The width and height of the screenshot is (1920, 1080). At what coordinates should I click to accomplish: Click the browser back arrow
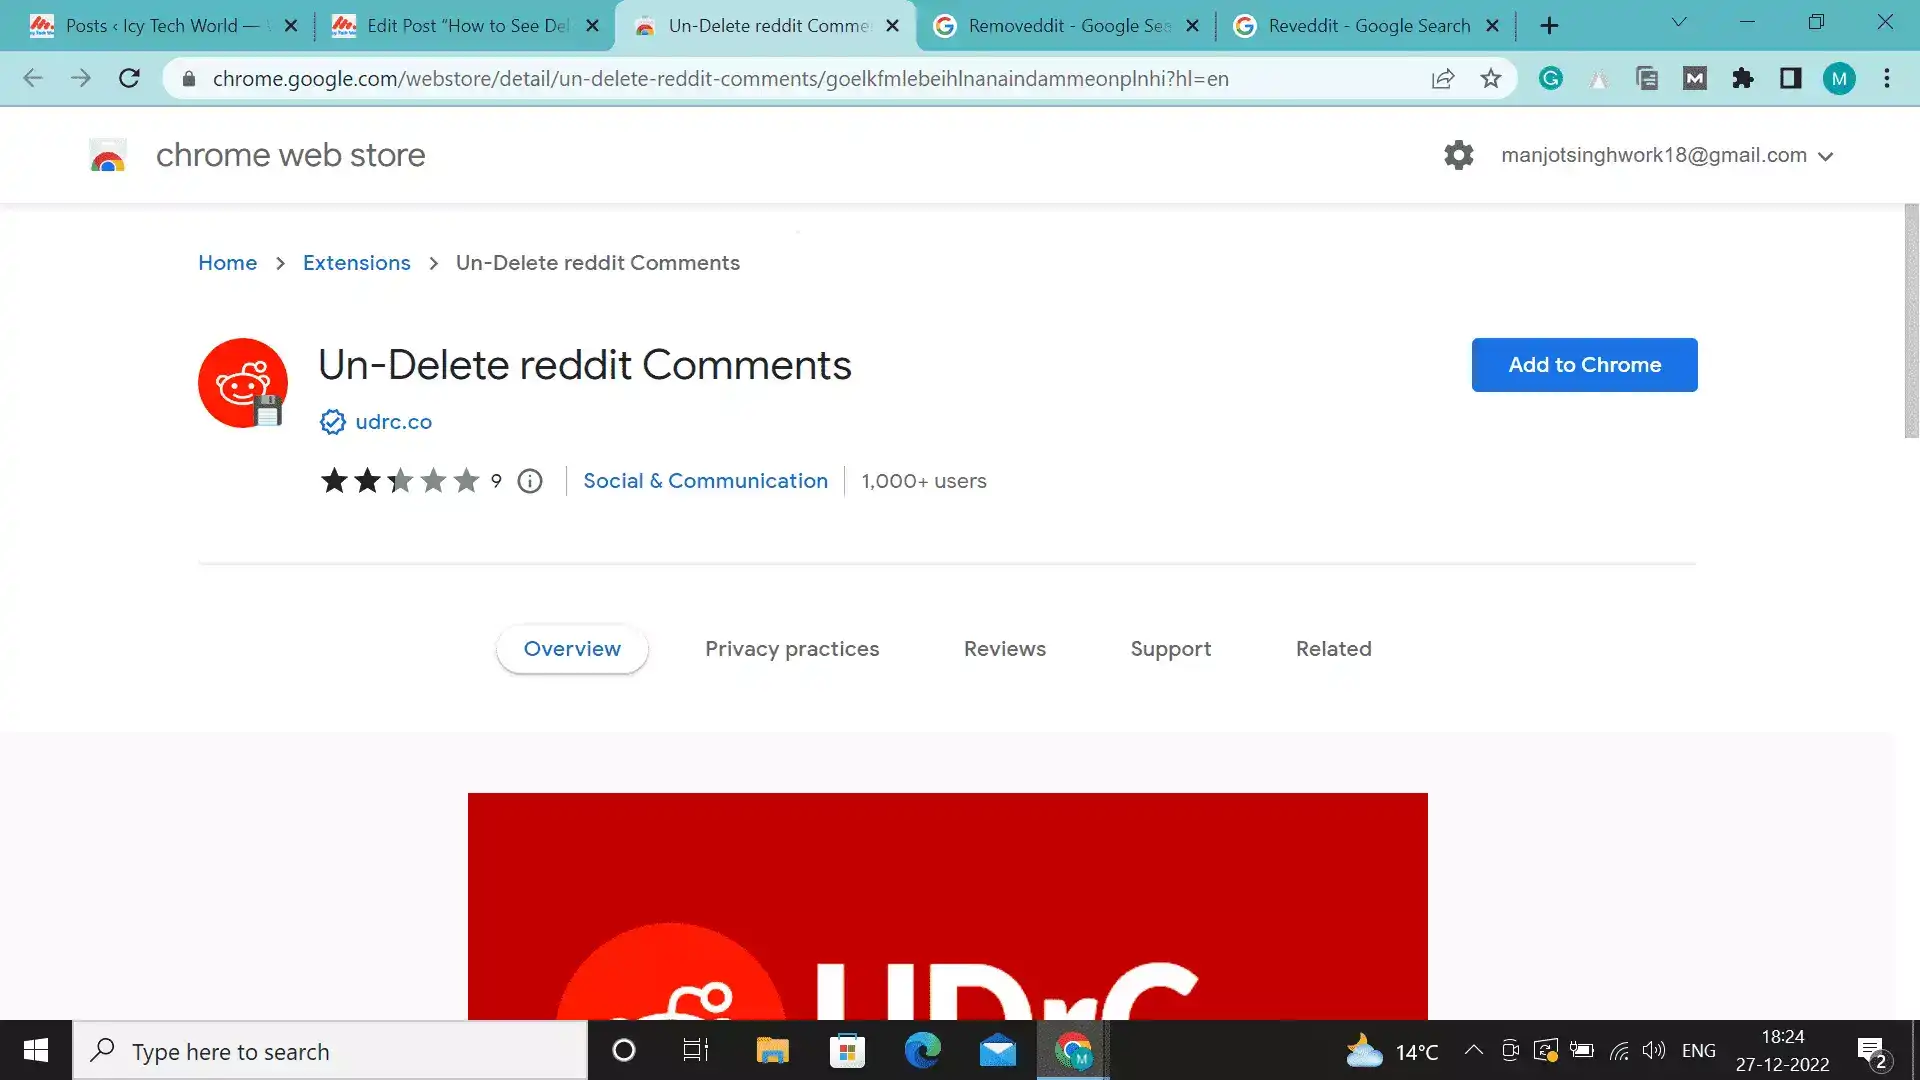coord(33,78)
